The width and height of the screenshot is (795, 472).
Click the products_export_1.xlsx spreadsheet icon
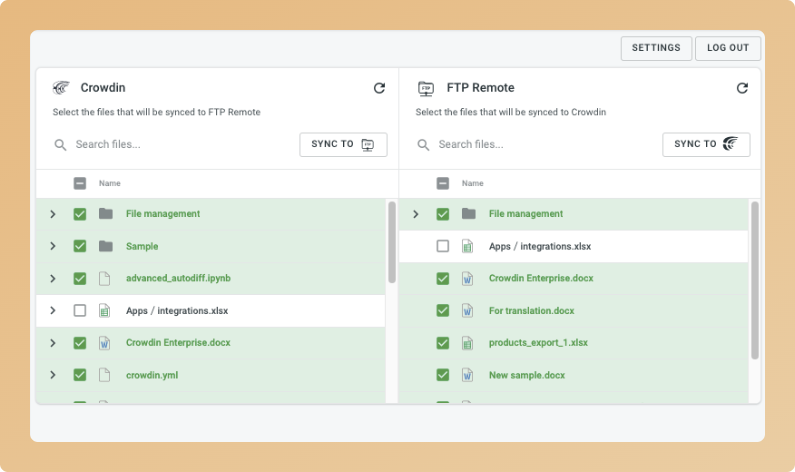point(467,343)
